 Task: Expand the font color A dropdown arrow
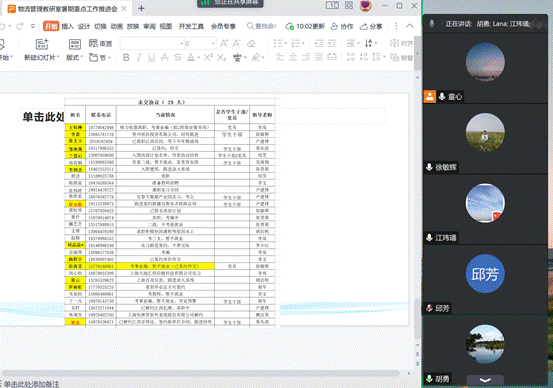(x=199, y=57)
